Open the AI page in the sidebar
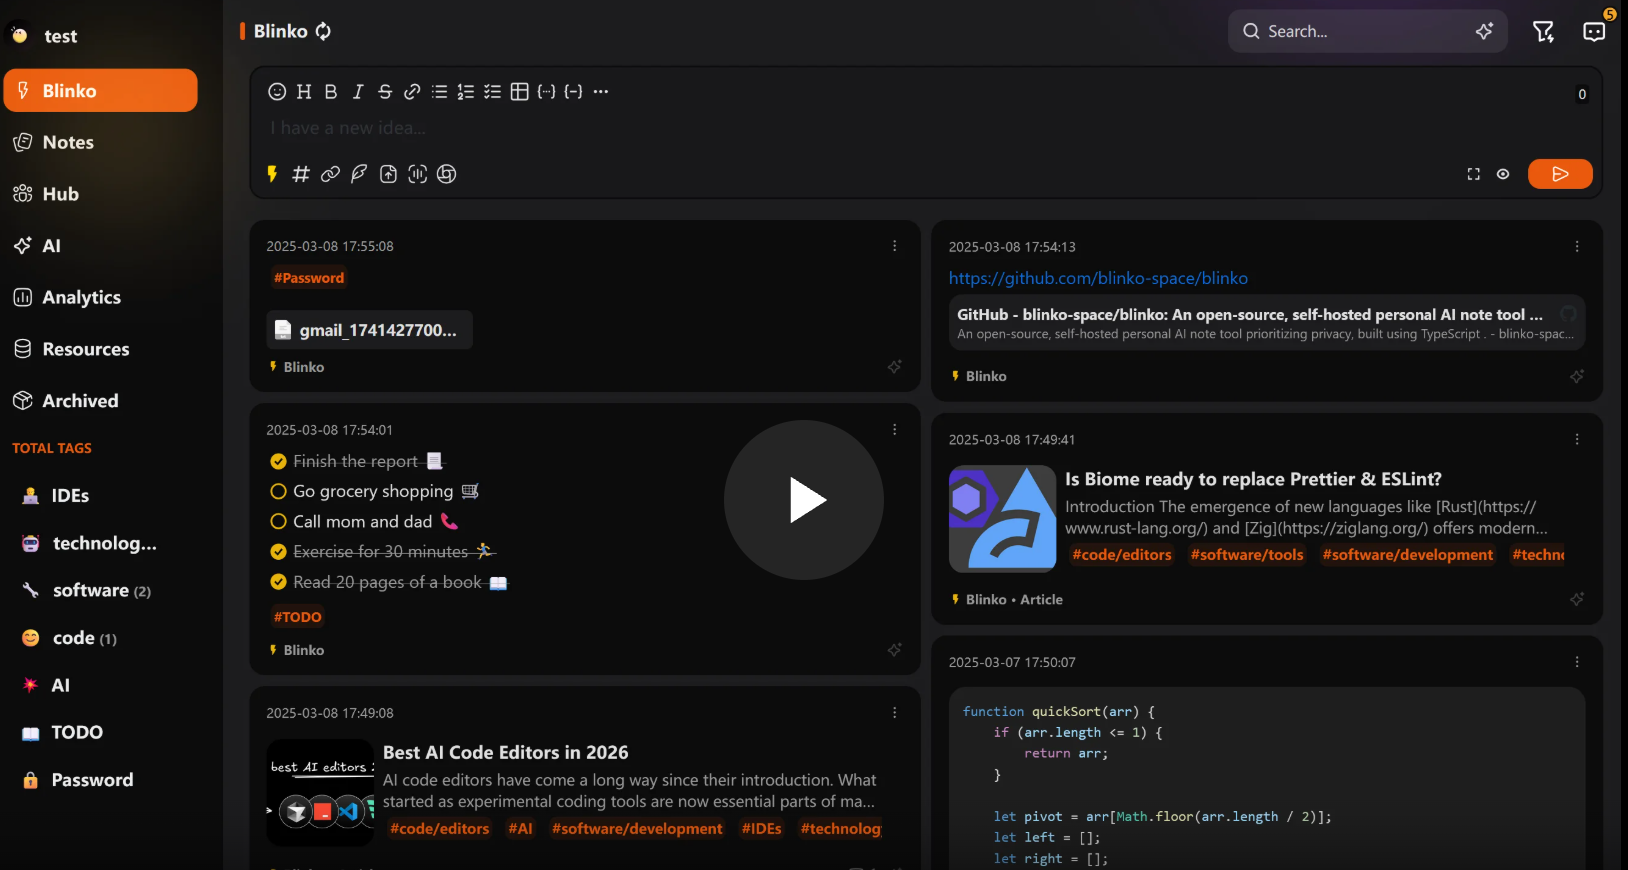Image resolution: width=1628 pixels, height=870 pixels. pyautogui.click(x=100, y=246)
